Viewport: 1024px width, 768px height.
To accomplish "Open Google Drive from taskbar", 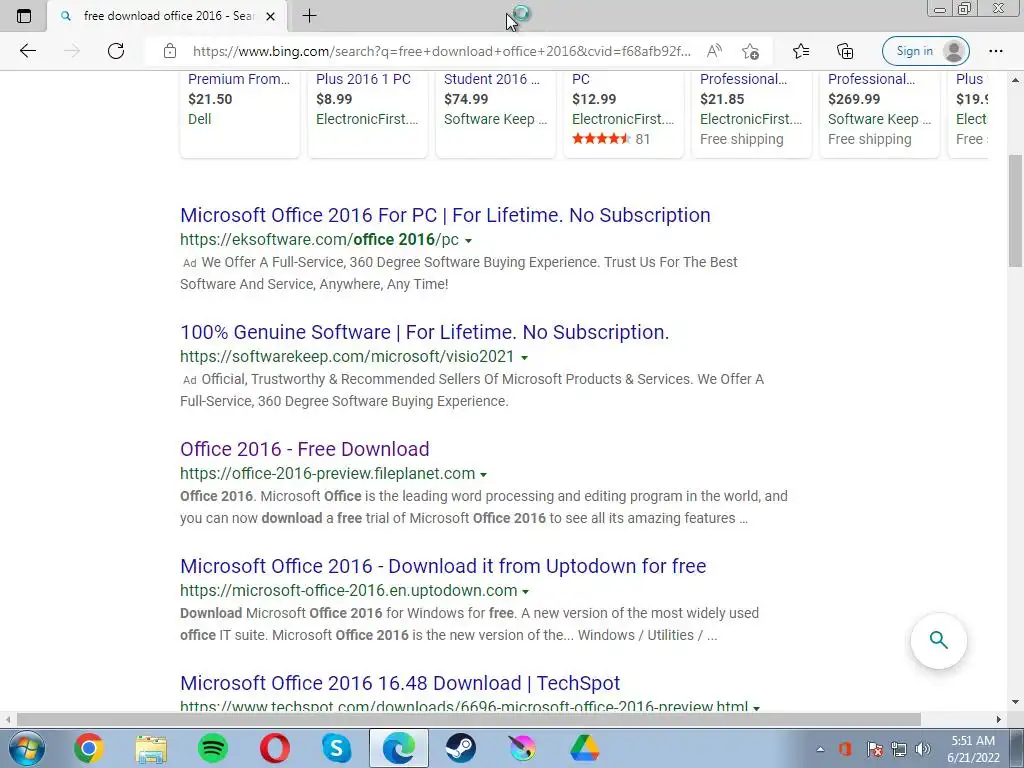I will point(584,748).
